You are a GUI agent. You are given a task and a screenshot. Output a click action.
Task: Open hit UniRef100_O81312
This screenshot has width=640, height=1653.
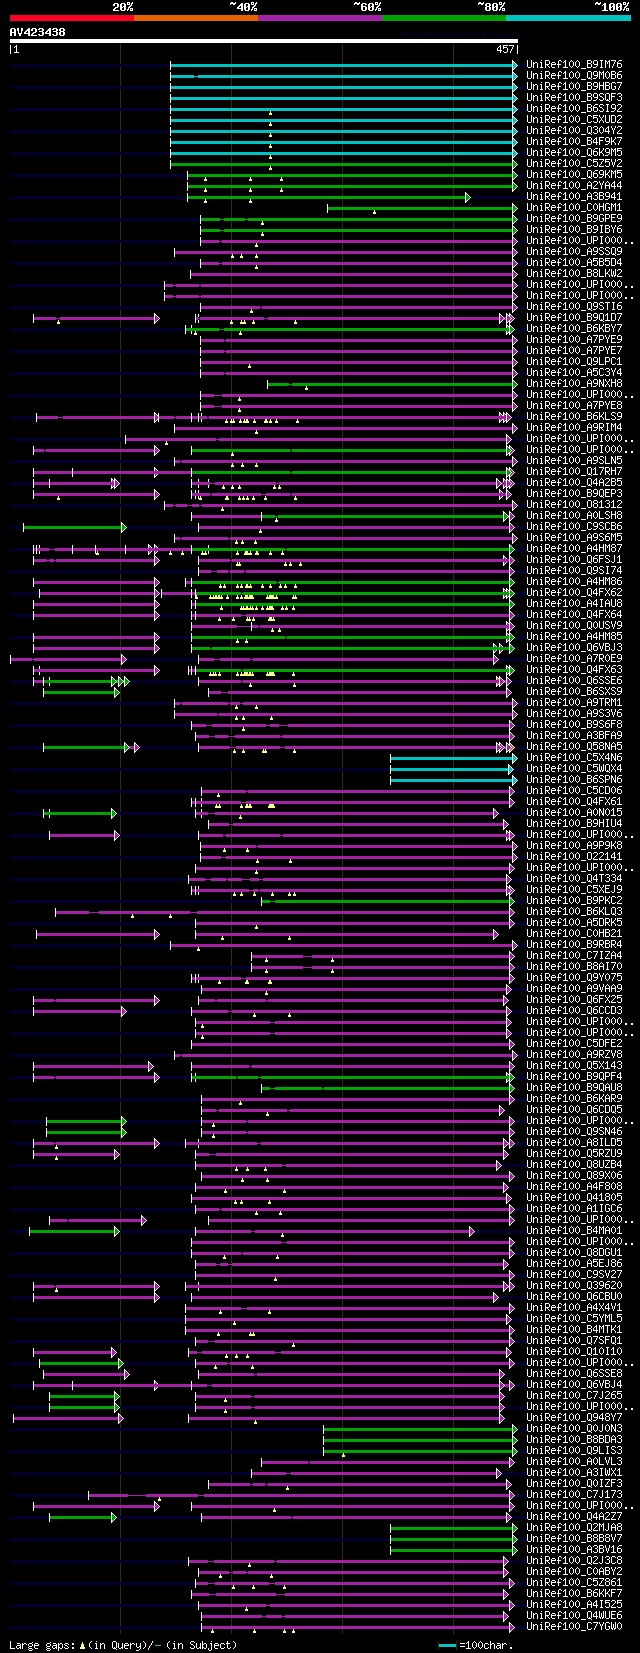coord(574,505)
